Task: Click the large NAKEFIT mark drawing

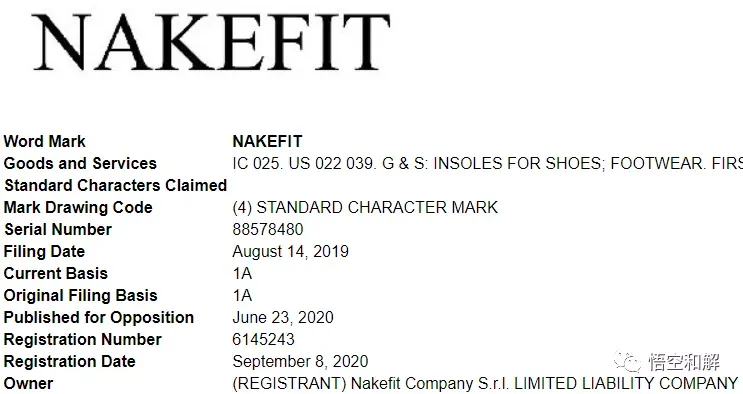Action: click(x=211, y=42)
